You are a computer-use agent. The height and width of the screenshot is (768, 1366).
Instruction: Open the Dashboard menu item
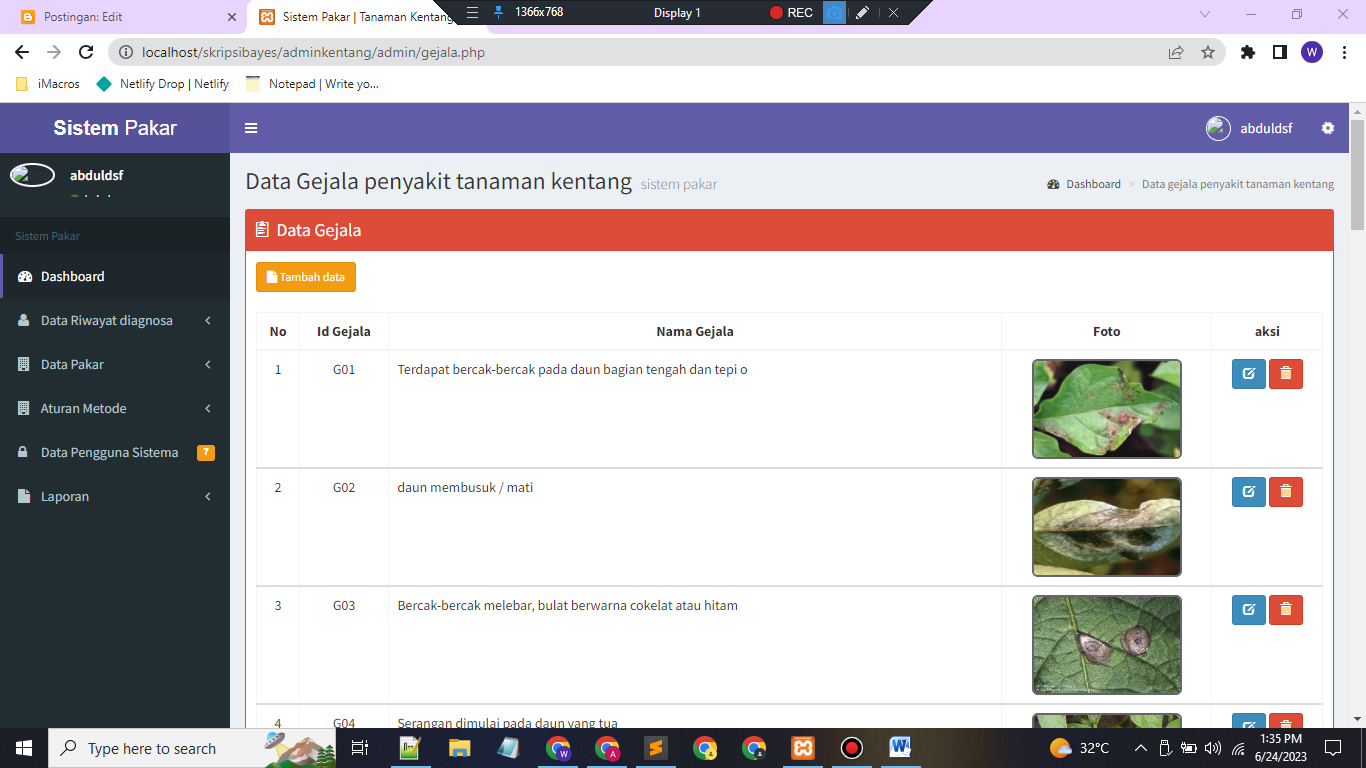pyautogui.click(x=115, y=276)
